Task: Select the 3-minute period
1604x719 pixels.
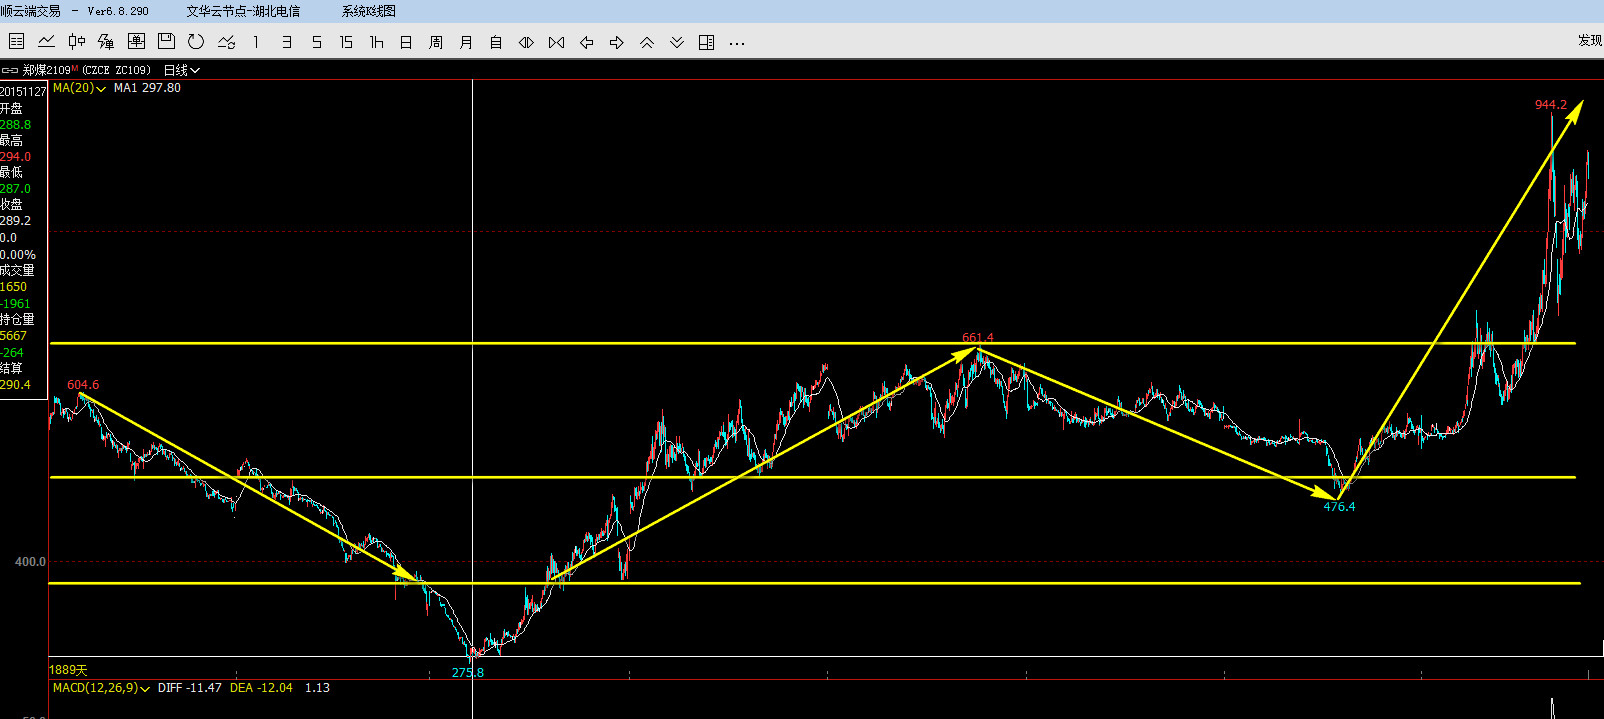Action: coord(287,42)
